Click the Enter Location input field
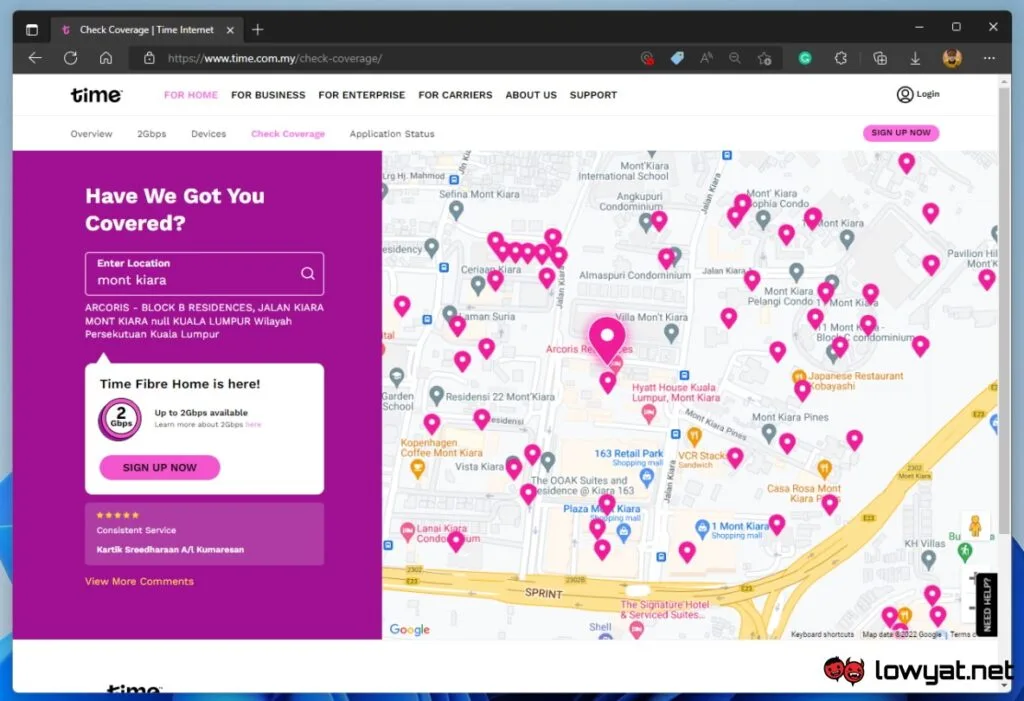This screenshot has width=1024, height=701. click(x=204, y=273)
